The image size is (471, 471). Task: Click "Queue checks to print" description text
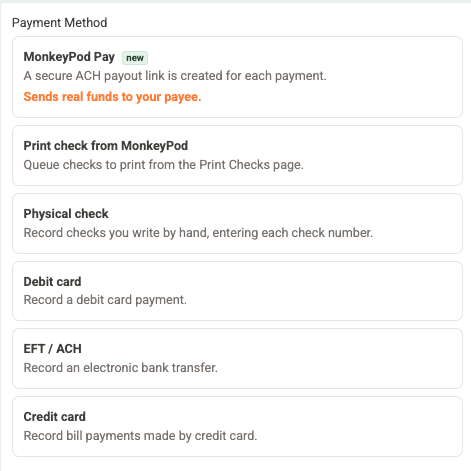163,165
